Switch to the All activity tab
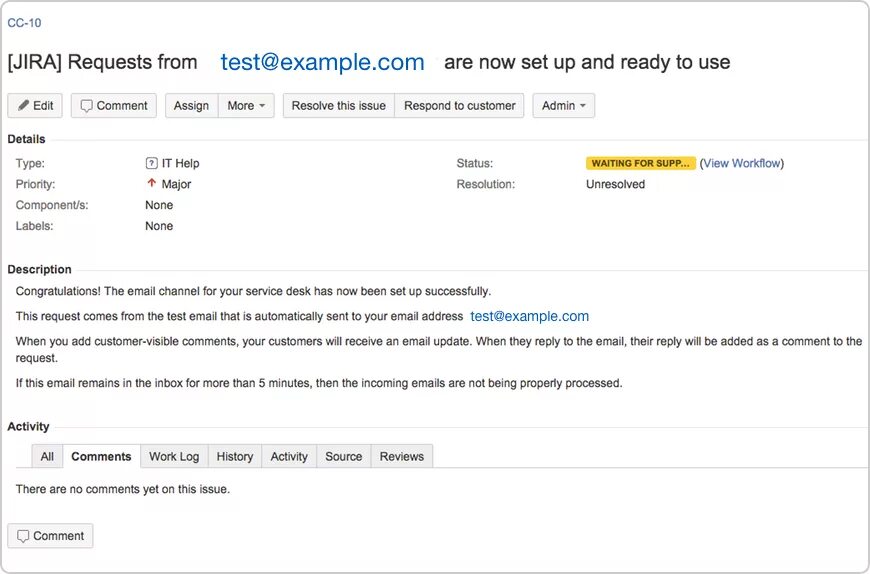This screenshot has height=574, width=870. (x=47, y=456)
